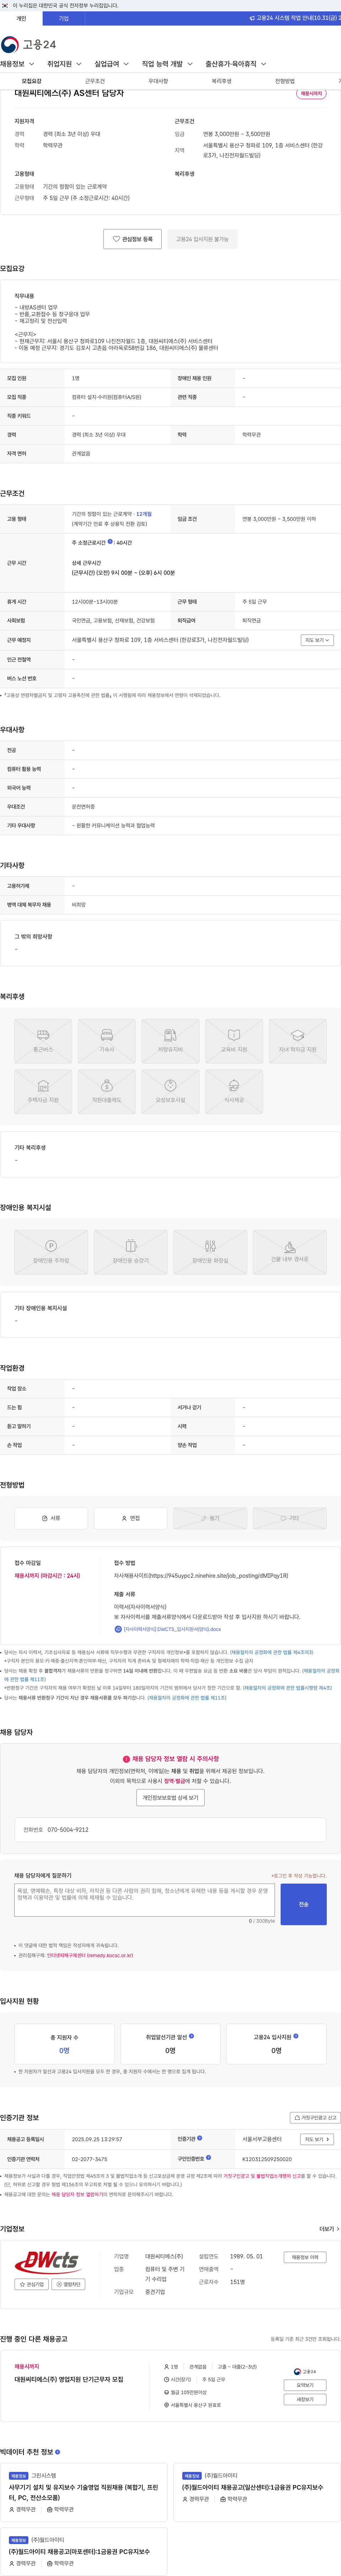Click the 인증기관 info icon
The width and height of the screenshot is (341, 2576).
(x=200, y=2138)
